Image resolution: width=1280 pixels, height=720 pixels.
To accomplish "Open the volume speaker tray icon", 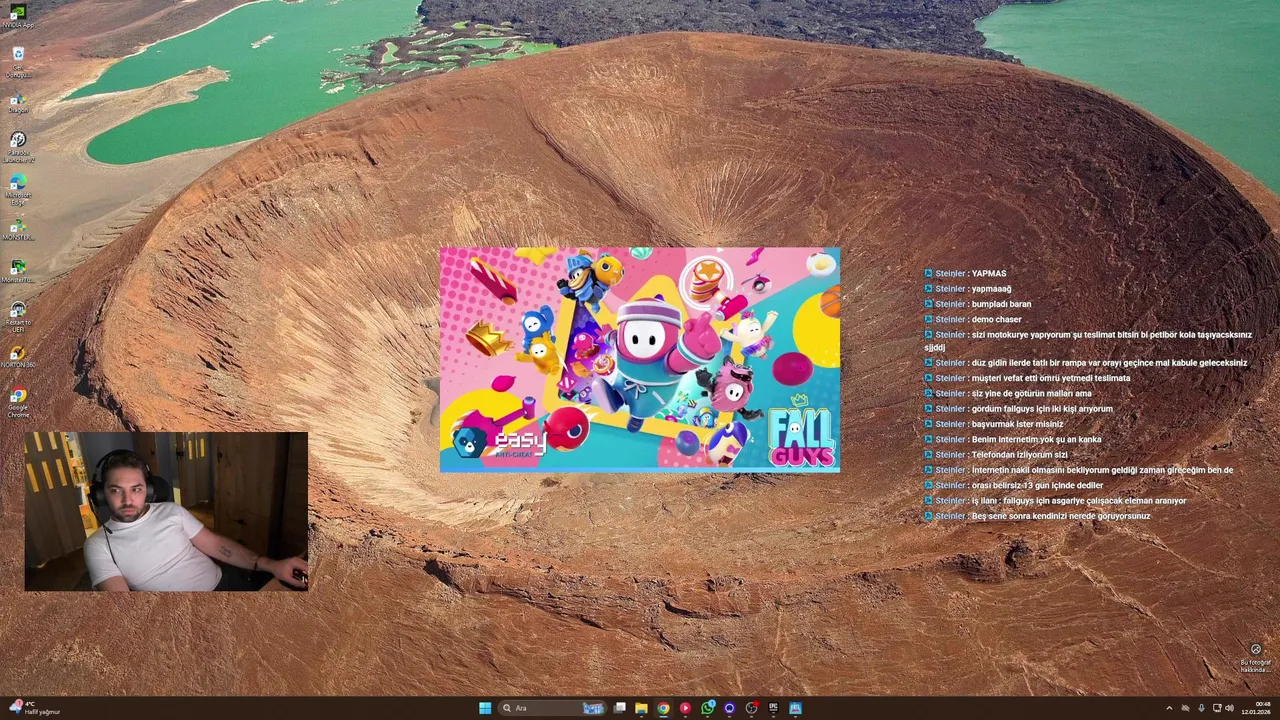I will (1229, 708).
